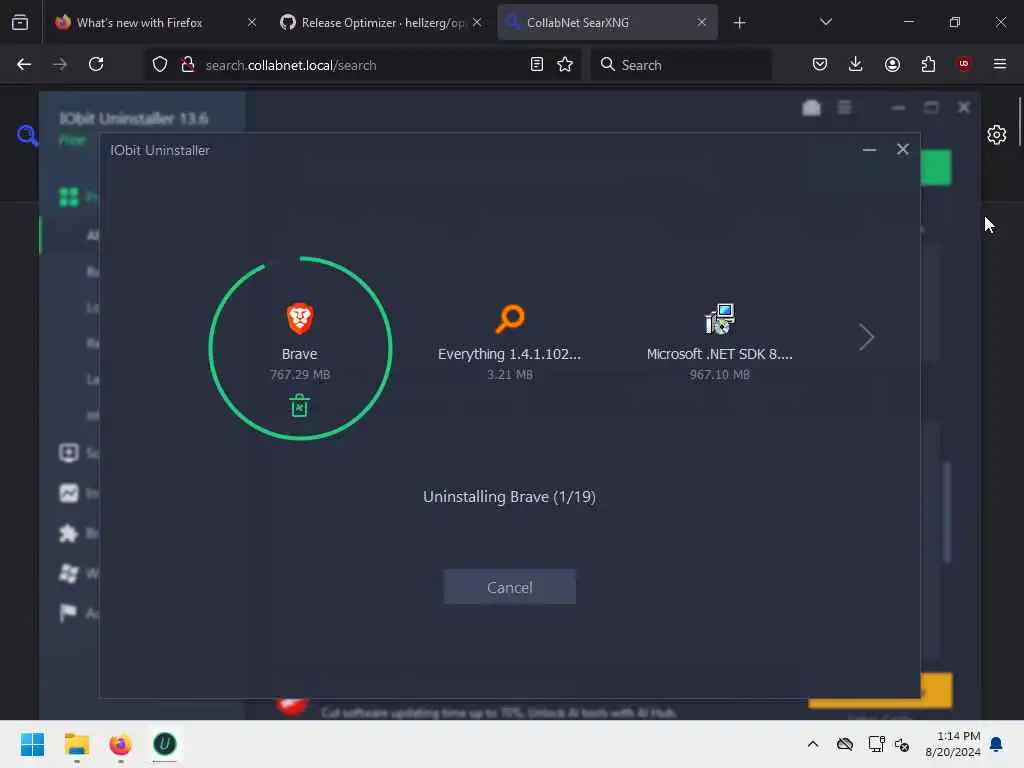Open Firefox application hamburger menu
1024x768 pixels.
point(1000,64)
